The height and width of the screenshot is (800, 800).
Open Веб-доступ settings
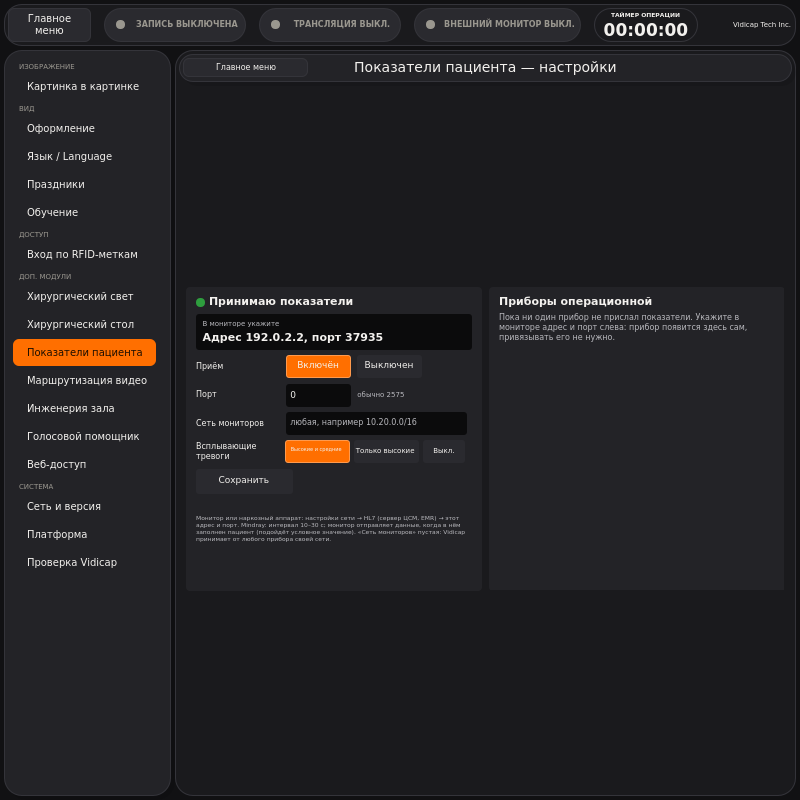[x=85, y=464]
